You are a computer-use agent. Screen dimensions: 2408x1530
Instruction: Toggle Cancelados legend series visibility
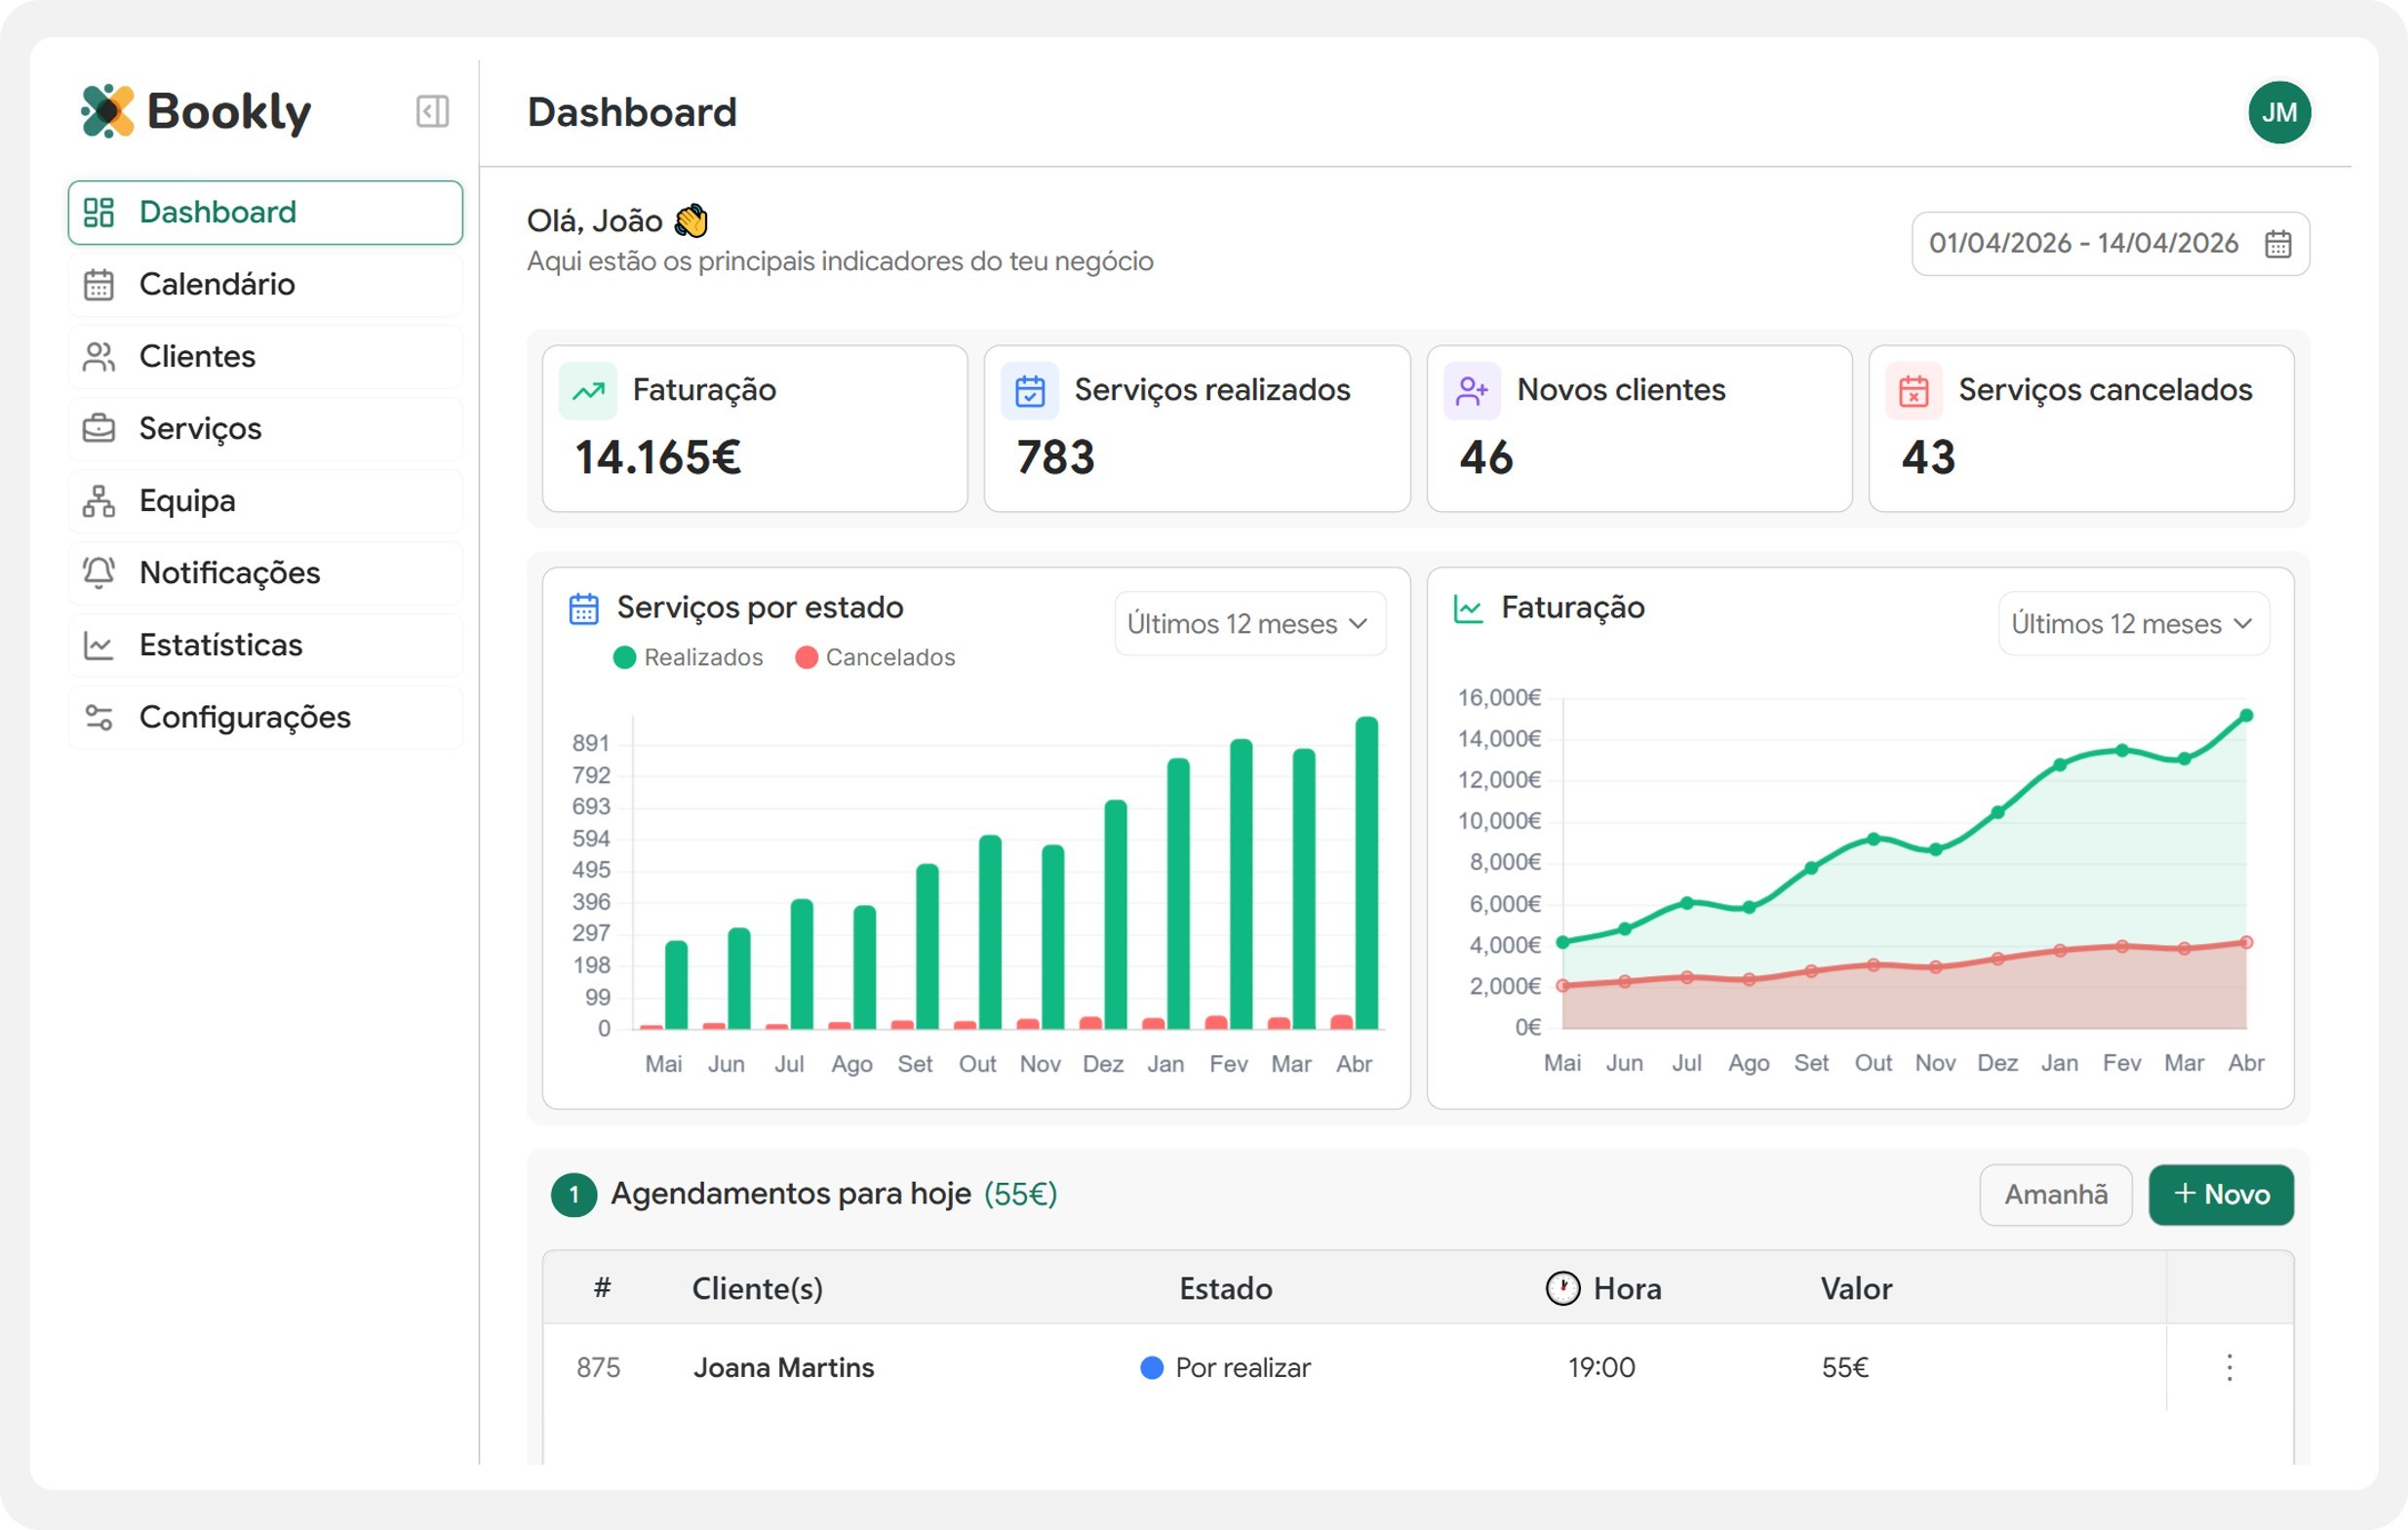[x=875, y=657]
